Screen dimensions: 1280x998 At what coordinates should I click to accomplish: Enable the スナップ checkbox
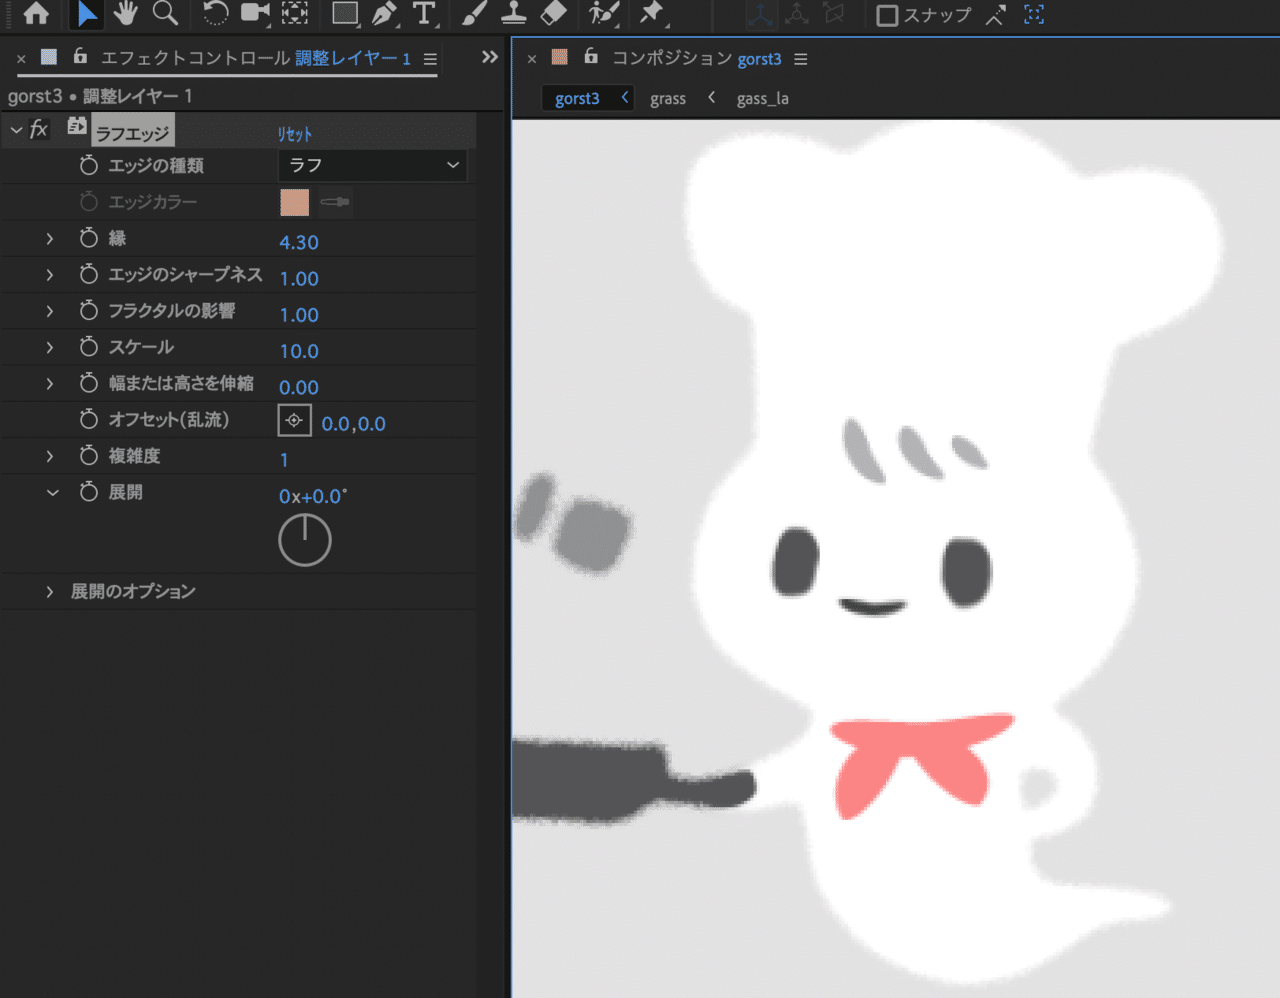(x=887, y=15)
